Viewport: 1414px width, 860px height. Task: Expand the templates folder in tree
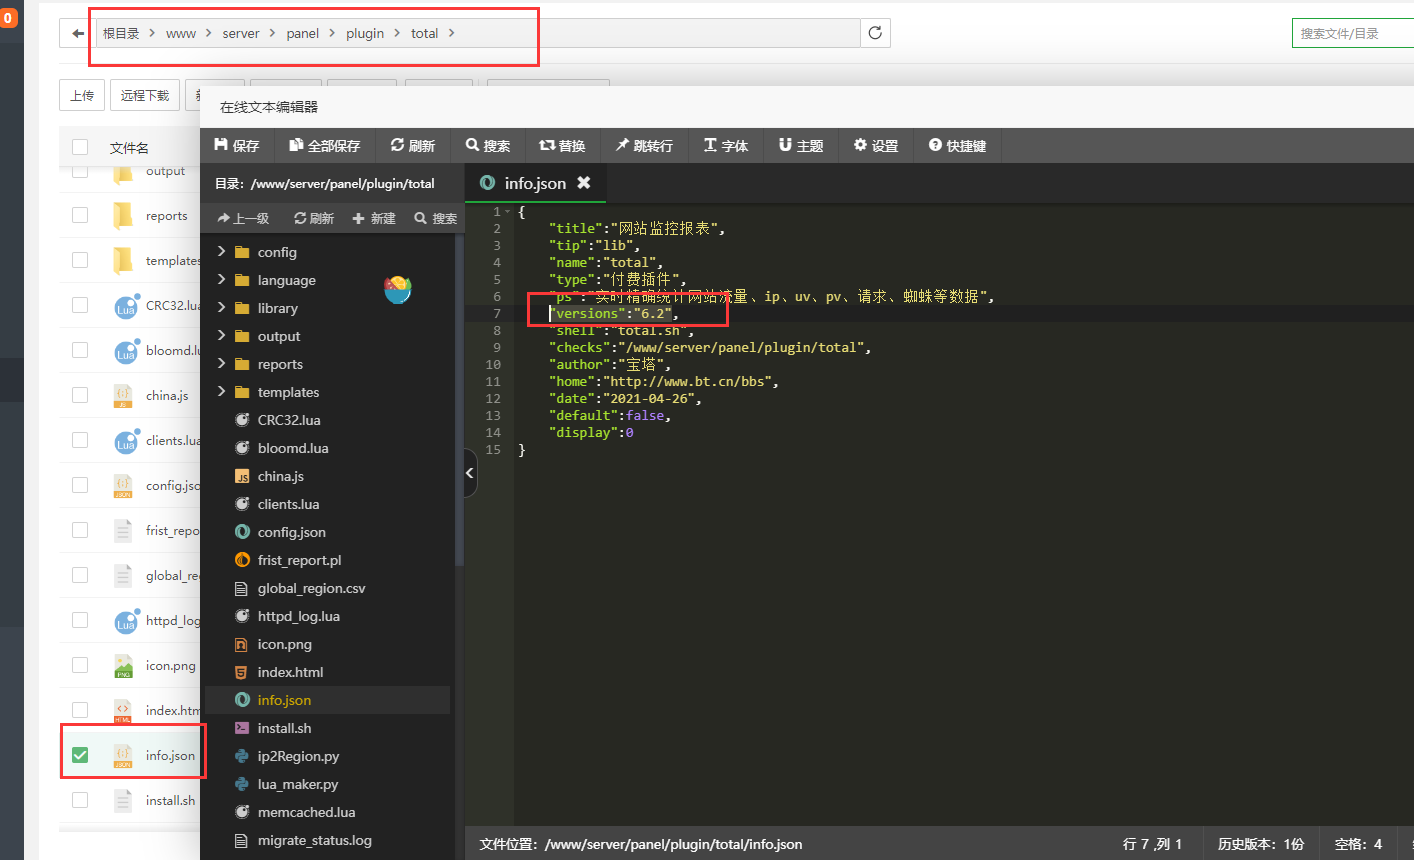tap(222, 392)
